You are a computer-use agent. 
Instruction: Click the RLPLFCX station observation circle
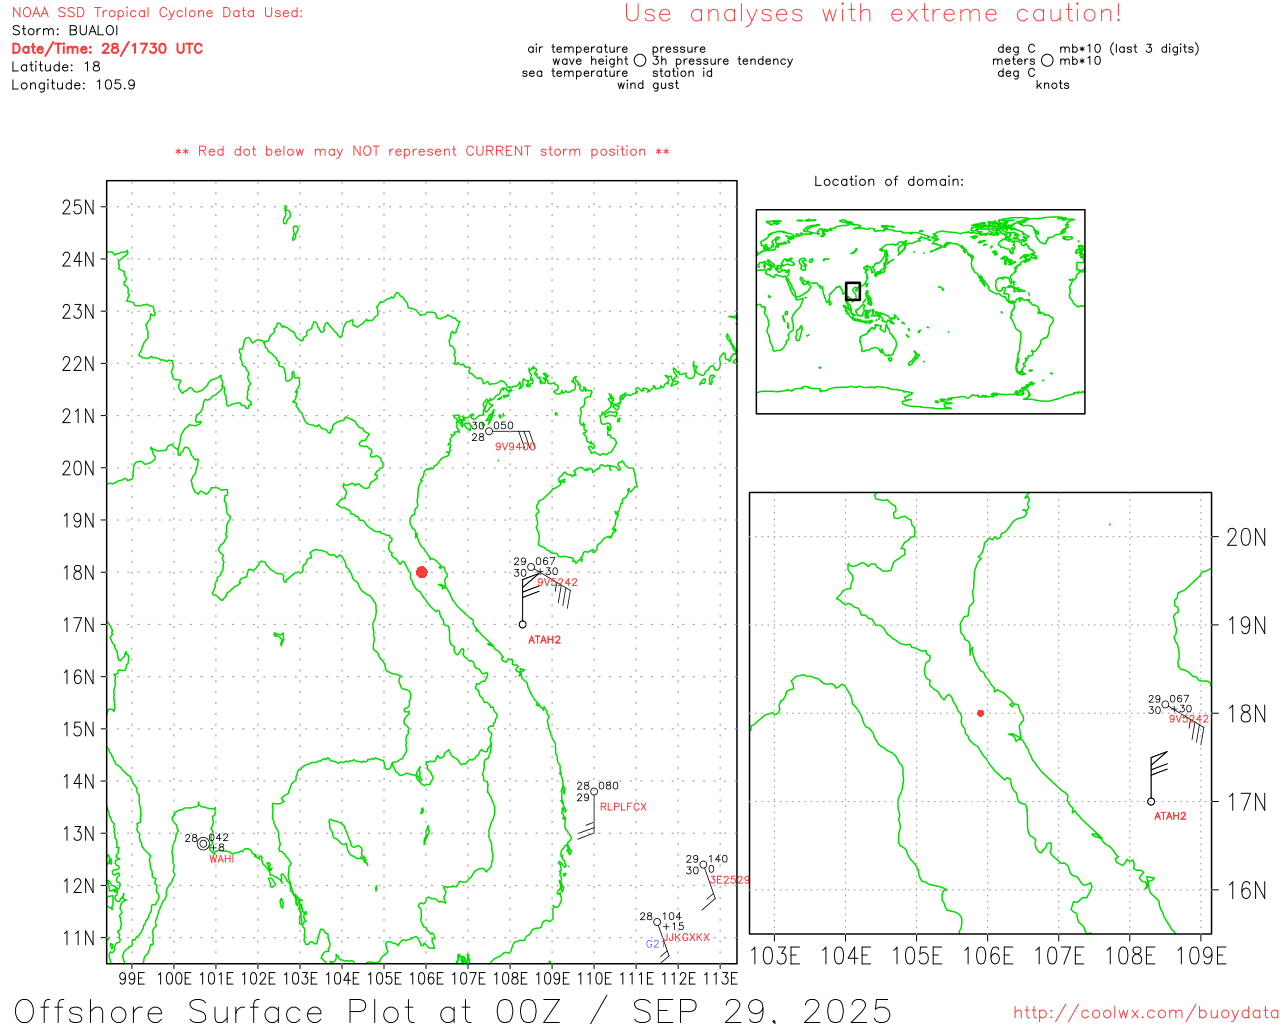(594, 791)
